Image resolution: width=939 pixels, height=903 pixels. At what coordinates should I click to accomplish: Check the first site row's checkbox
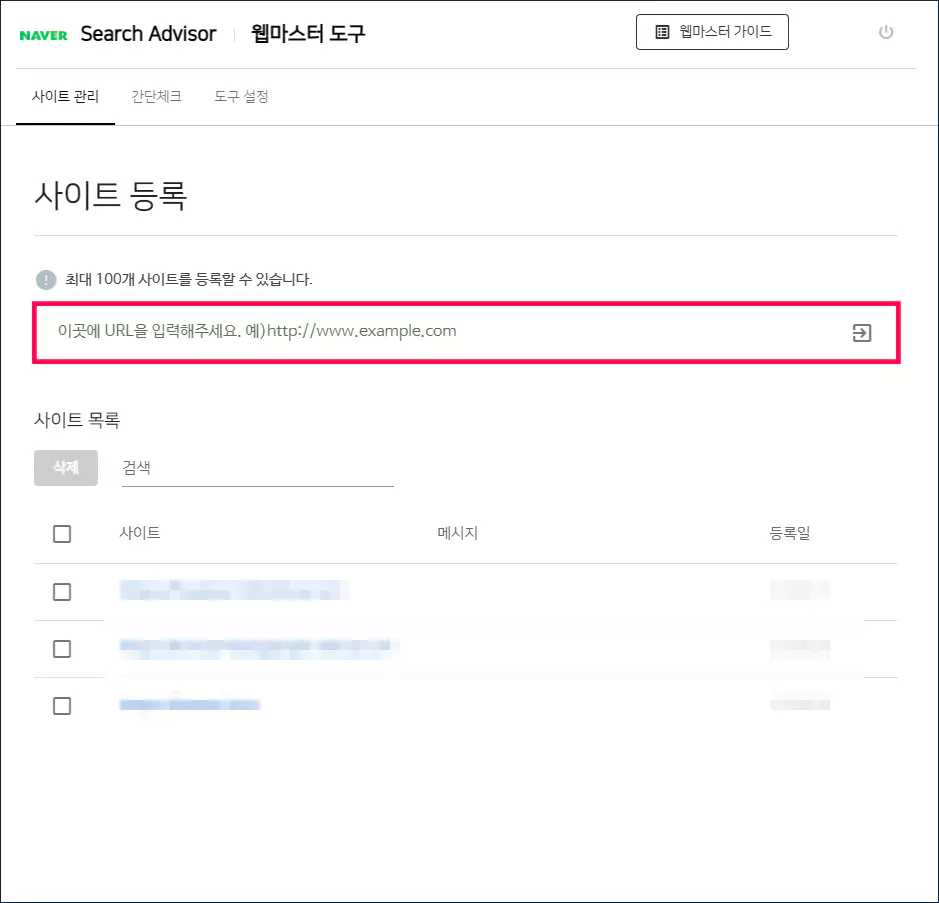tap(62, 591)
